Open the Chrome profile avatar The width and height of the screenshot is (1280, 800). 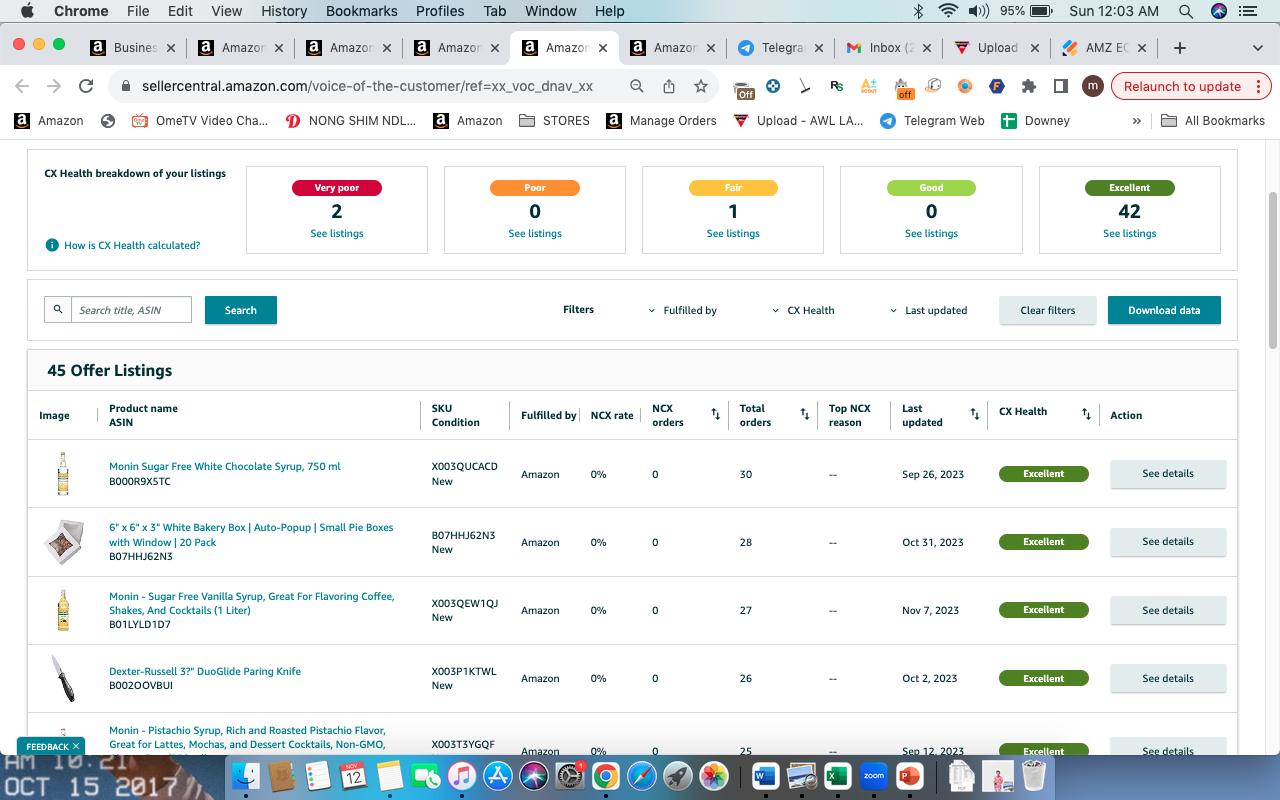pos(1093,86)
